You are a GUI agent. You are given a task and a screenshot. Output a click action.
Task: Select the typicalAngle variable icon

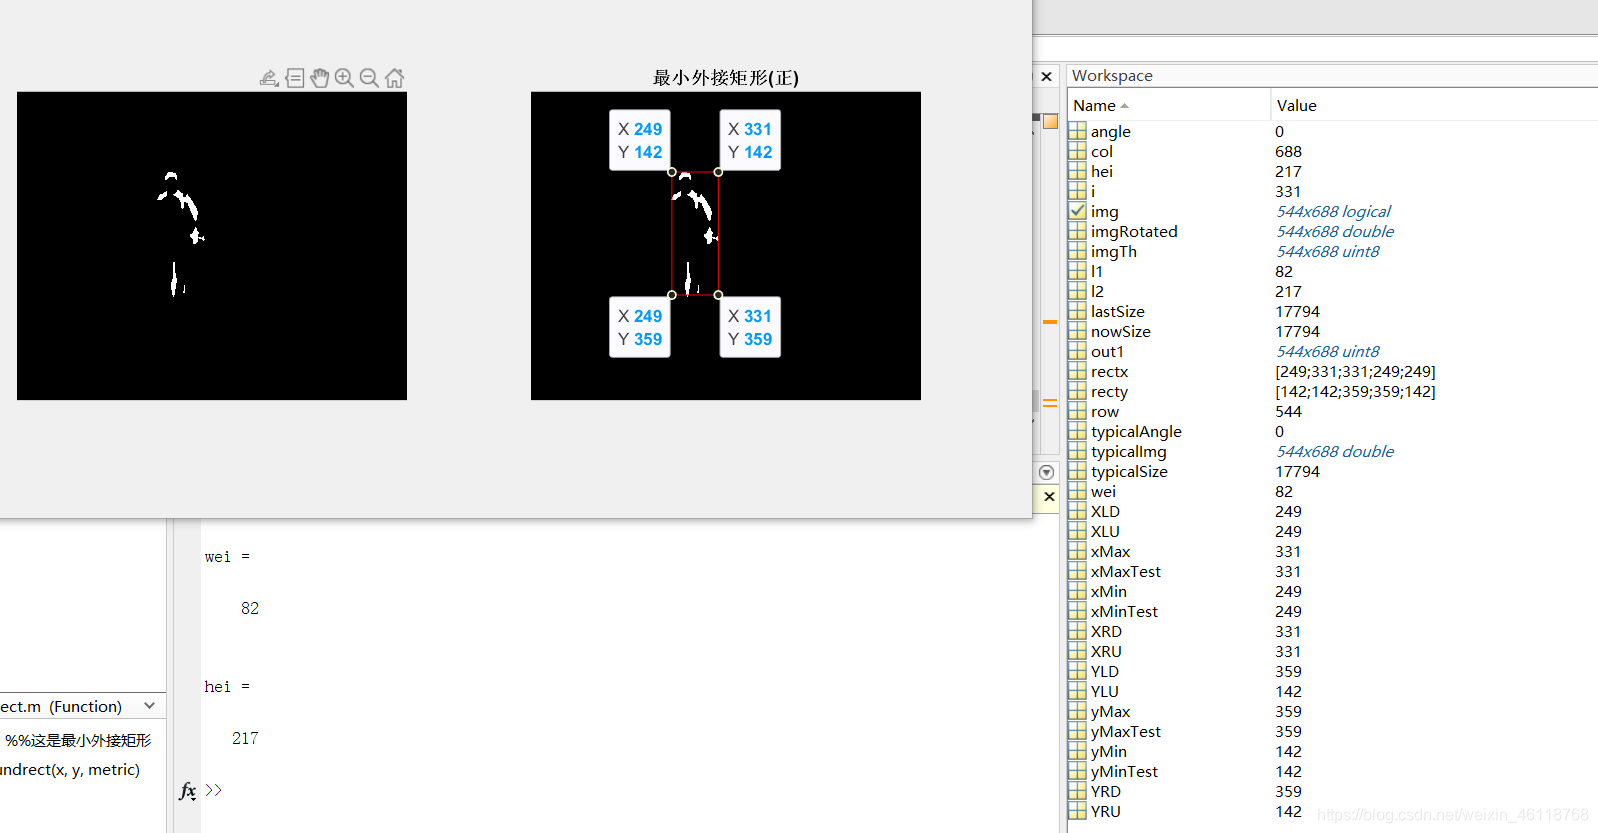click(x=1077, y=431)
